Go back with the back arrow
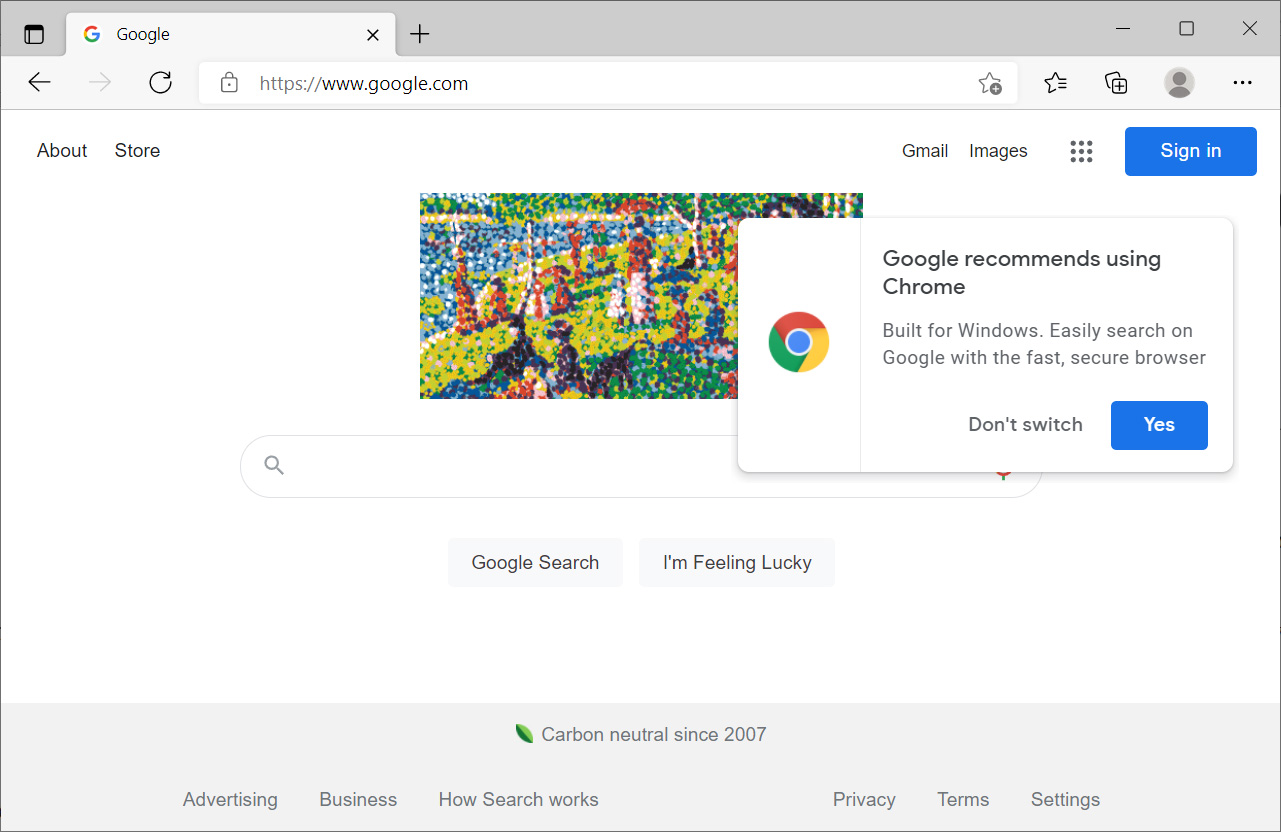Screen dimensions: 1281x832 (39, 83)
